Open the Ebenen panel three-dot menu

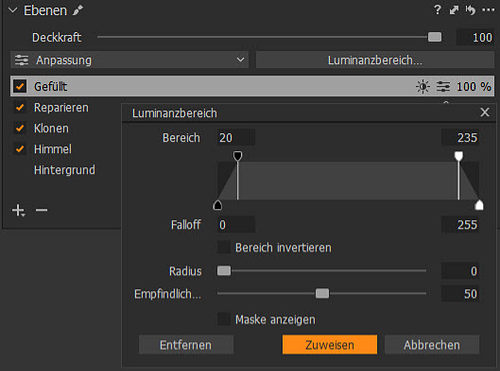click(488, 10)
